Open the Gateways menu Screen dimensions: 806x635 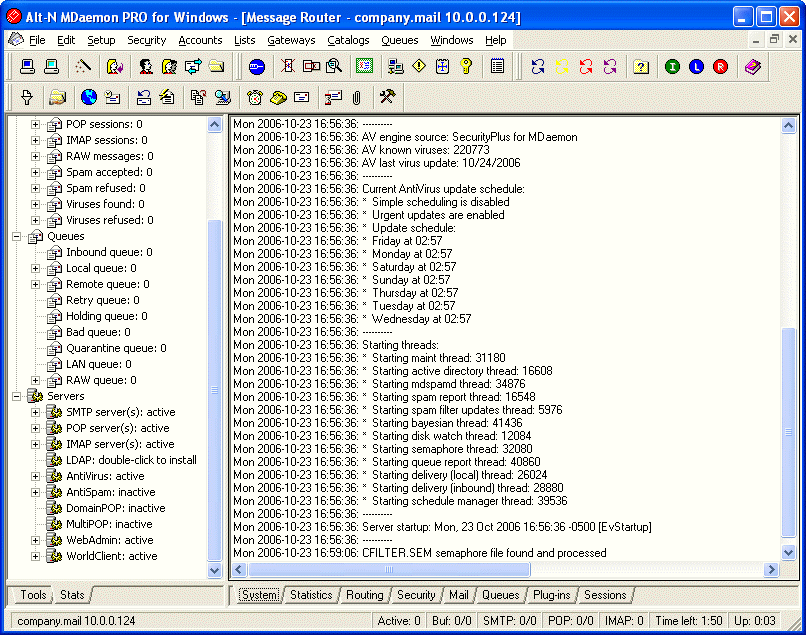[x=291, y=40]
